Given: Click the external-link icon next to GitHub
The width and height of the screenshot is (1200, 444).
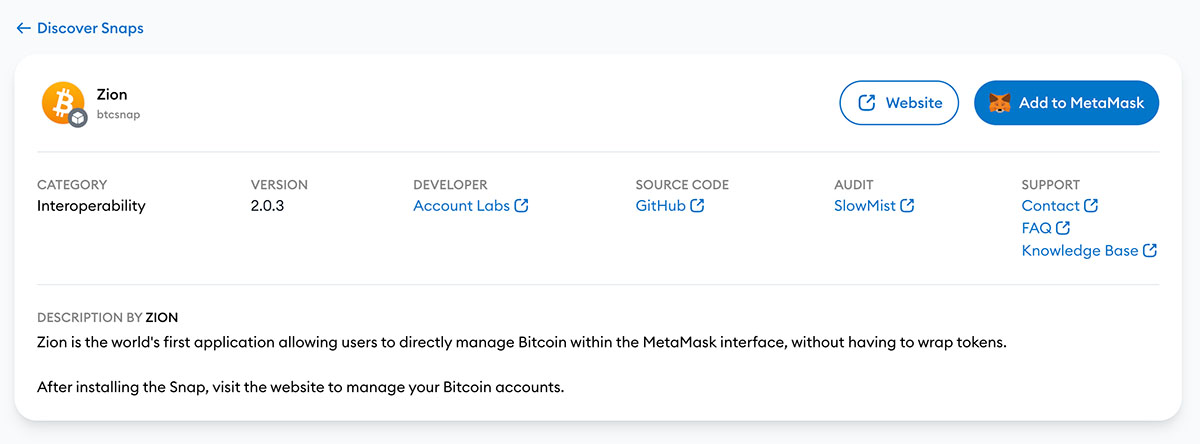Looking at the screenshot, I should (x=697, y=206).
